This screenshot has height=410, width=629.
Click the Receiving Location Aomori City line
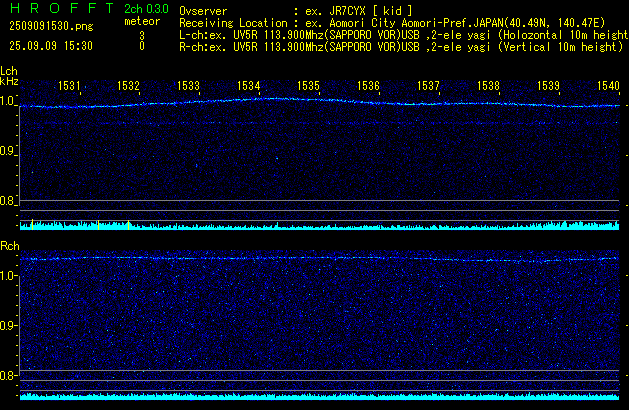[392, 23]
